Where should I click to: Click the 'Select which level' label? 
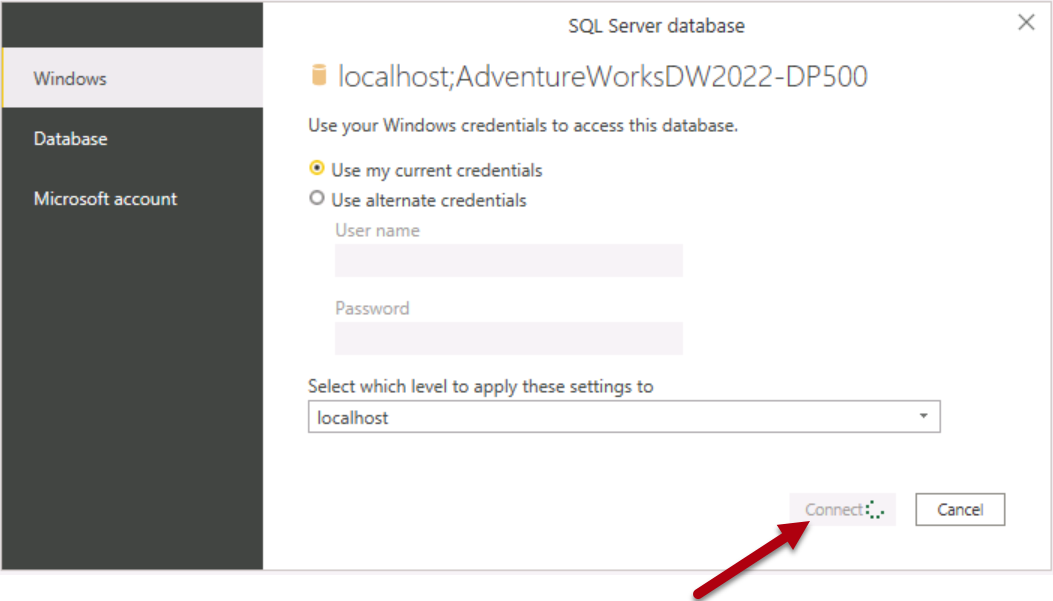[x=480, y=386]
